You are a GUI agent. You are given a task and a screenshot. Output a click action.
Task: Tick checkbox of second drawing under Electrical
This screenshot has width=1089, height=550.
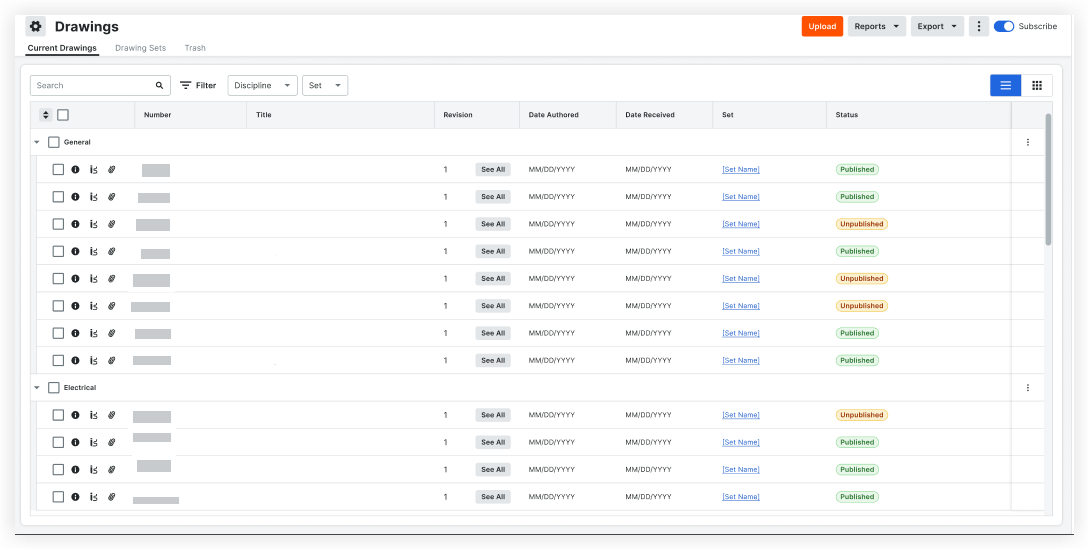[x=58, y=442]
